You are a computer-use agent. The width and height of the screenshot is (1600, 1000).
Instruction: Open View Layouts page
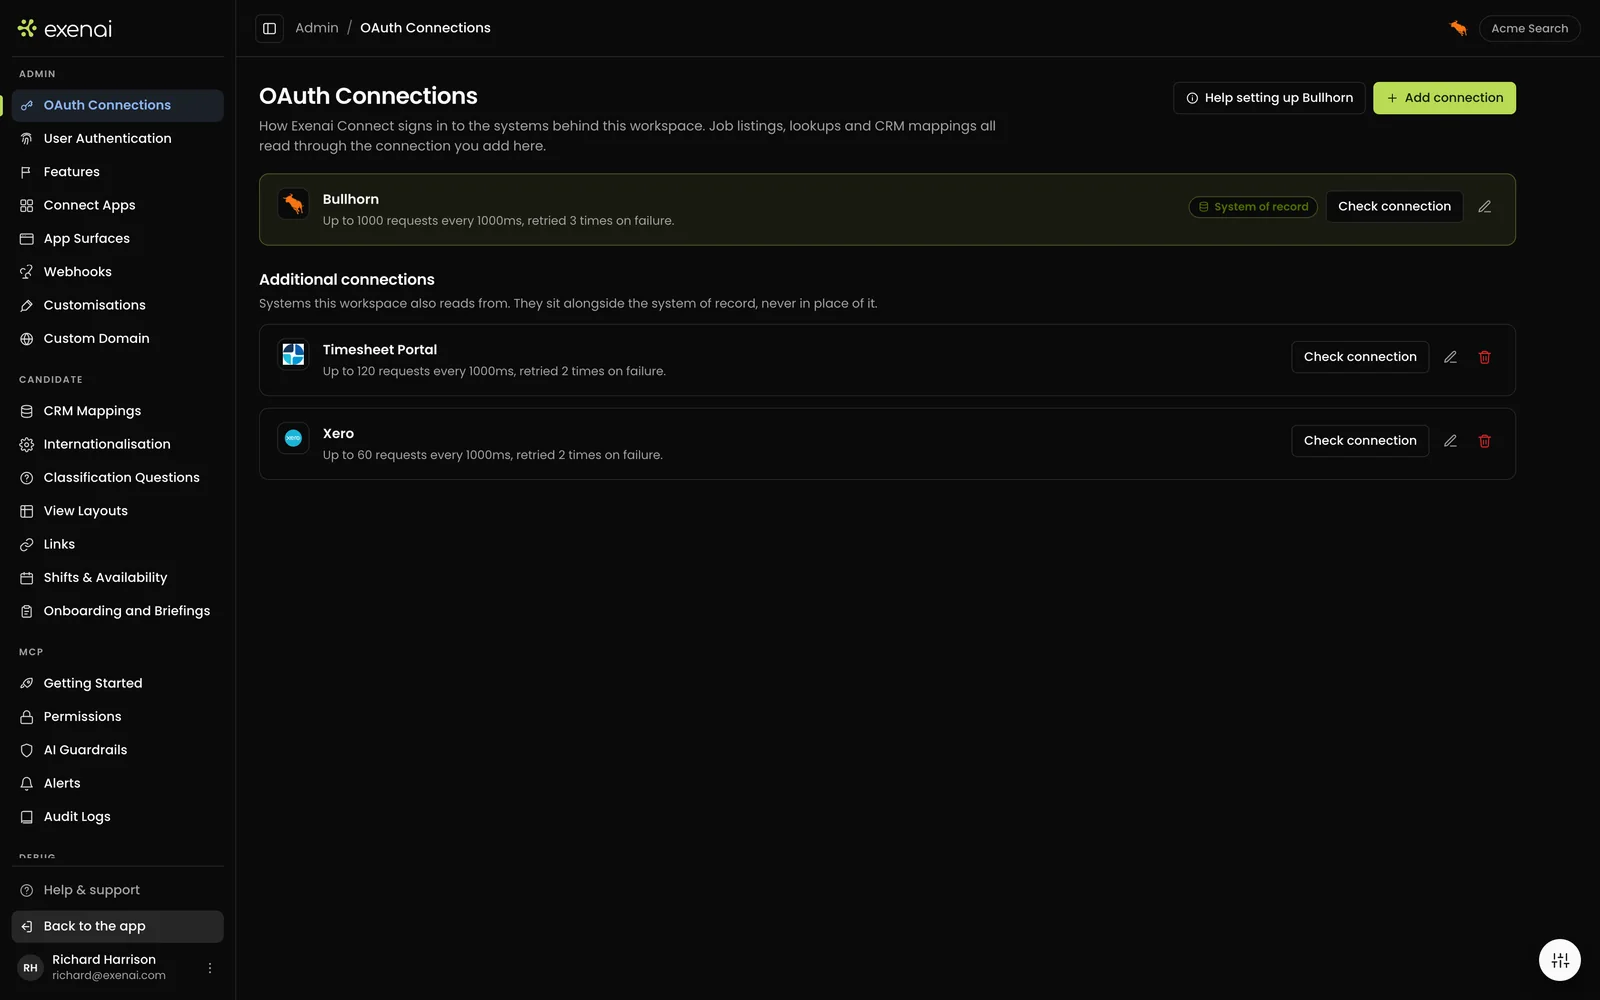[118, 511]
